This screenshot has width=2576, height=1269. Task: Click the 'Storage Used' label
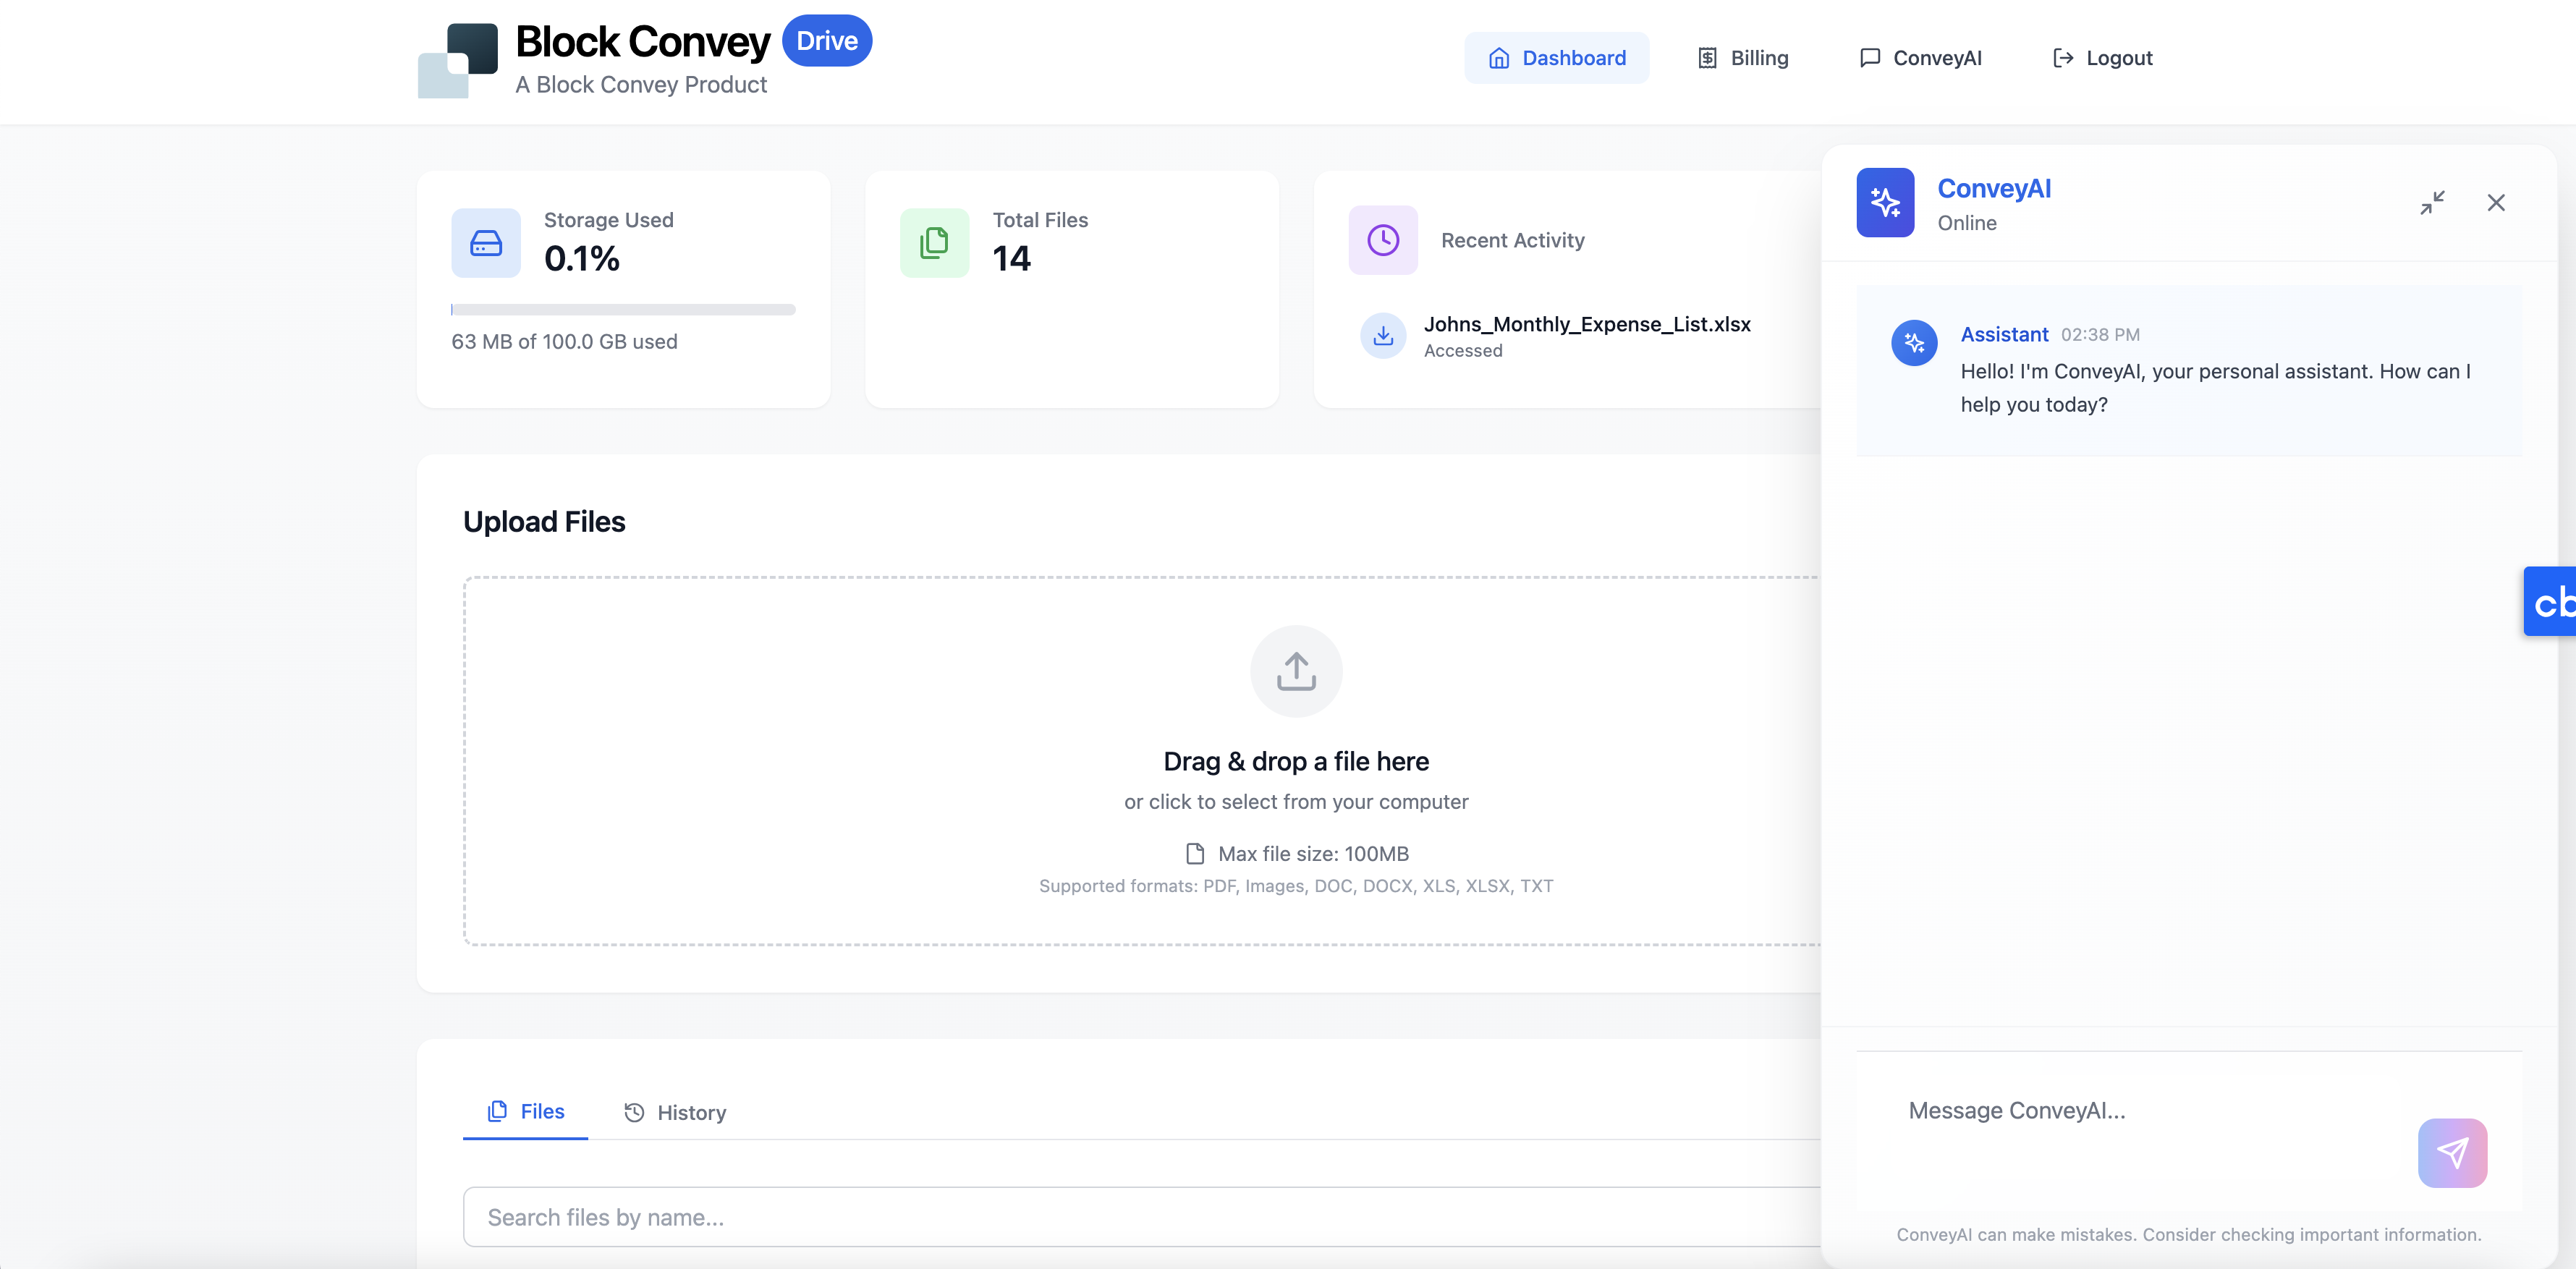click(608, 220)
